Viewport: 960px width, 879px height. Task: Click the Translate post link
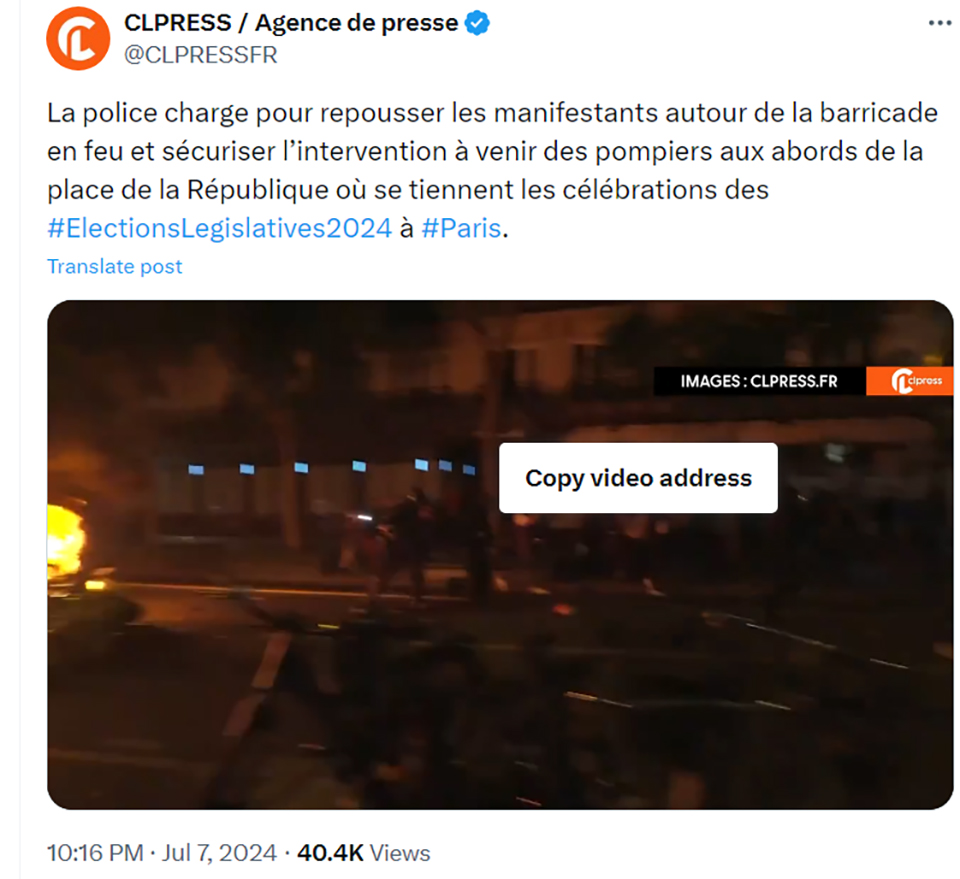[114, 266]
